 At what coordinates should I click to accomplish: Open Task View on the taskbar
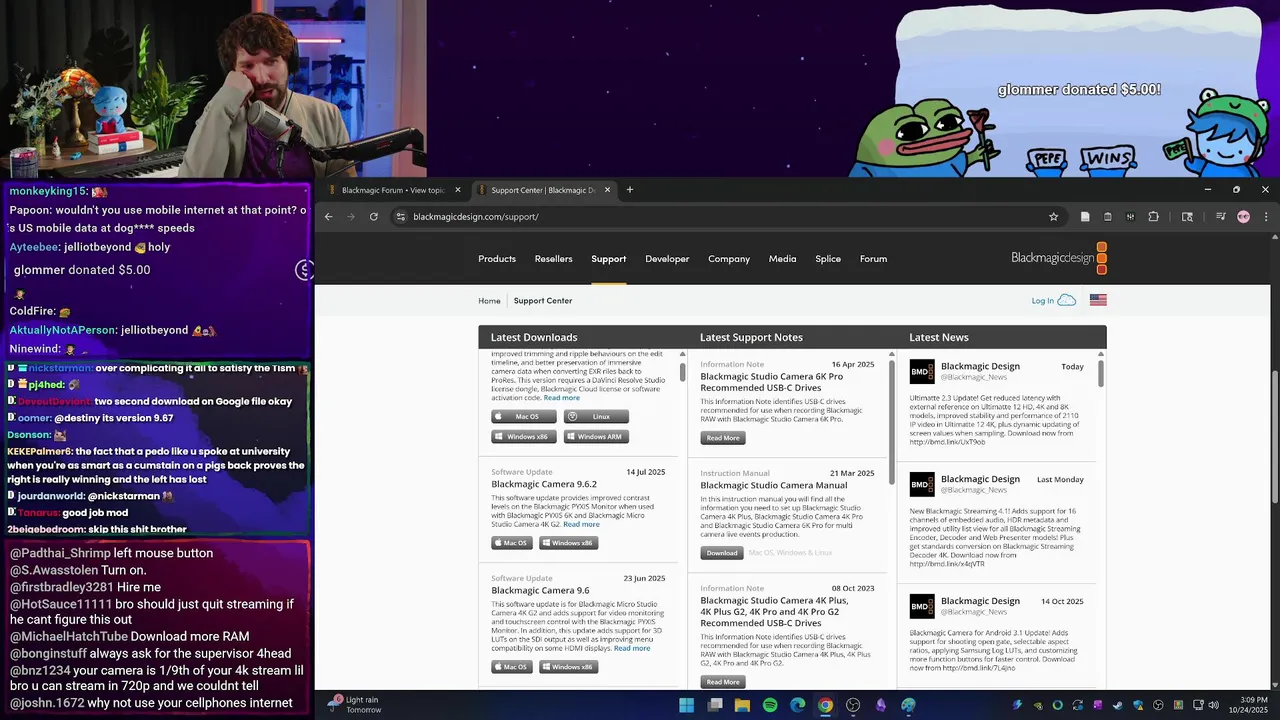715,705
